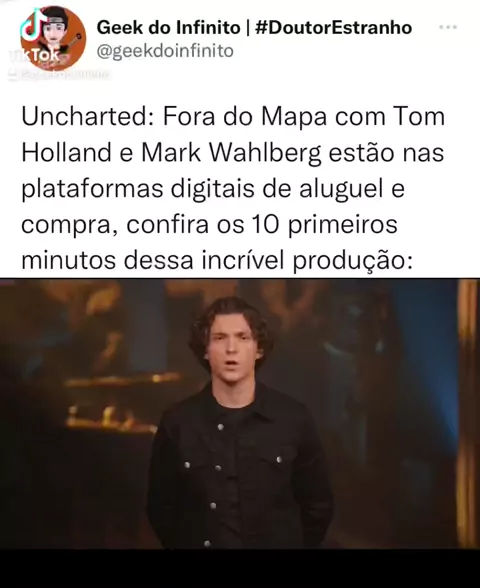The width and height of the screenshot is (480, 588).
Task: Select the blurred username watermark below avatar
Action: [58, 74]
